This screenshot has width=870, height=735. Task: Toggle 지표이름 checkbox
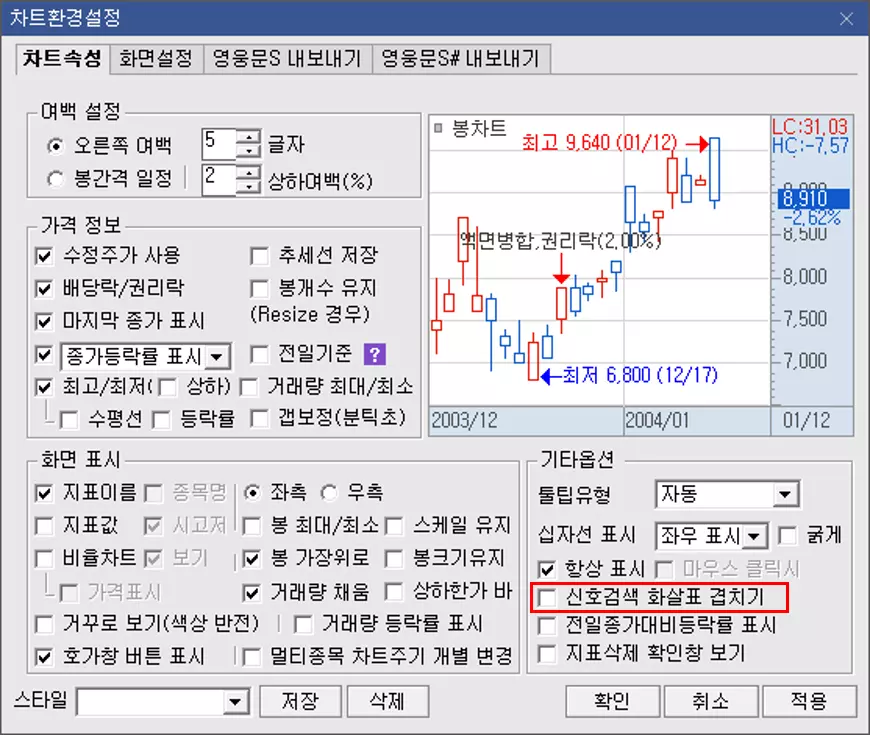(x=44, y=493)
